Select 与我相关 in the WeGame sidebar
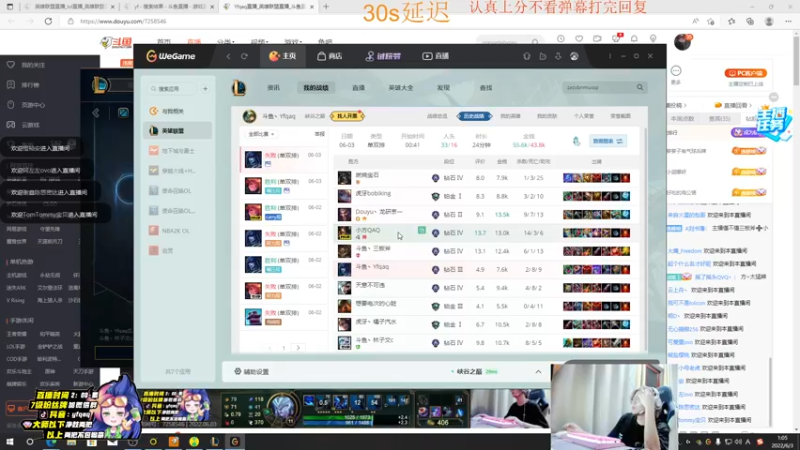 coord(178,111)
